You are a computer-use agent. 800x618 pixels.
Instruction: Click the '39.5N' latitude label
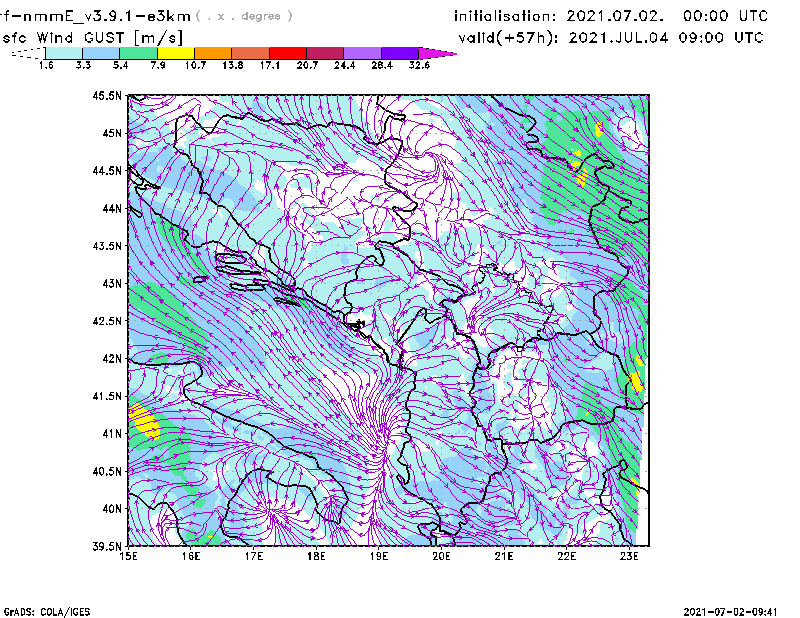pos(107,546)
